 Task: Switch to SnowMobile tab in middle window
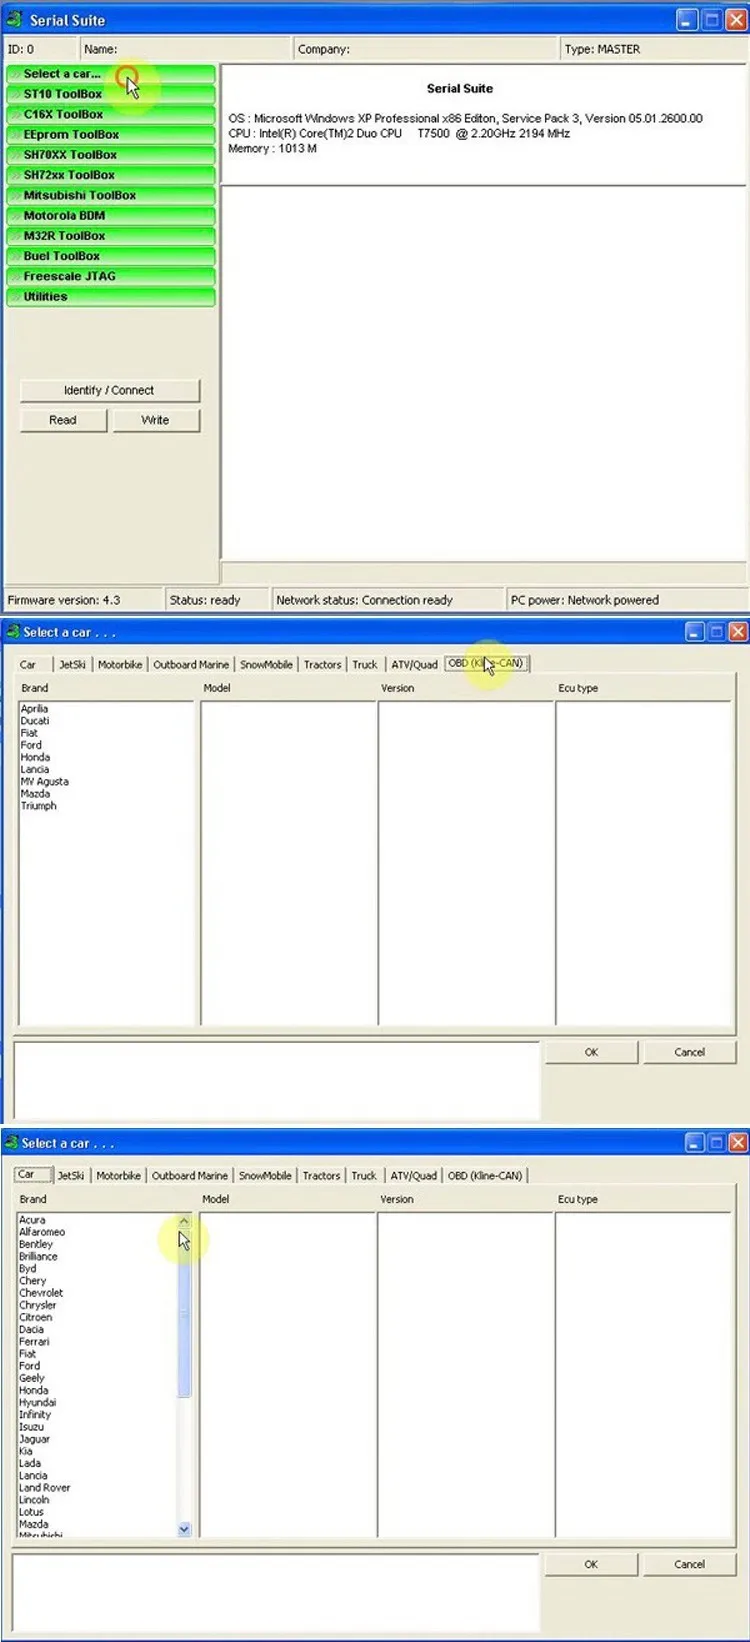tap(266, 664)
